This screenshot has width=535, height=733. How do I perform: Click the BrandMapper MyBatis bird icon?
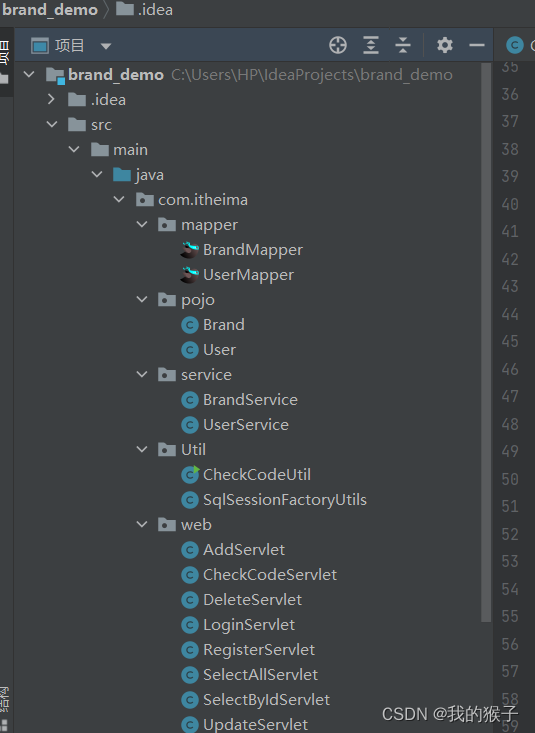click(x=189, y=250)
